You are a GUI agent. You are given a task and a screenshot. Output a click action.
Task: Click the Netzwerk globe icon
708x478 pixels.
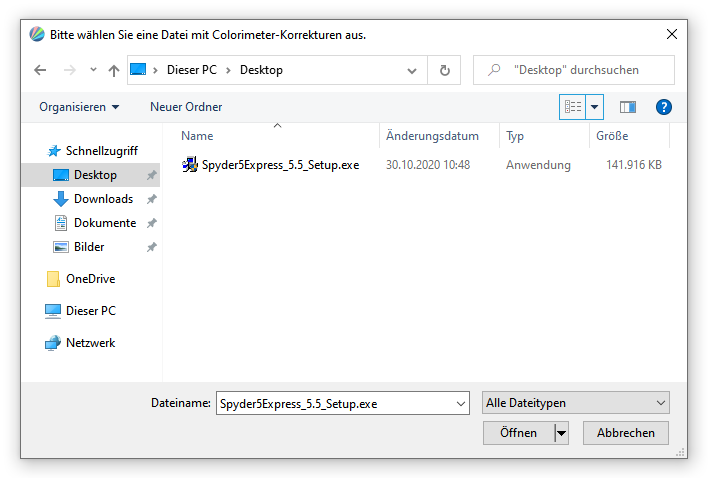53,343
